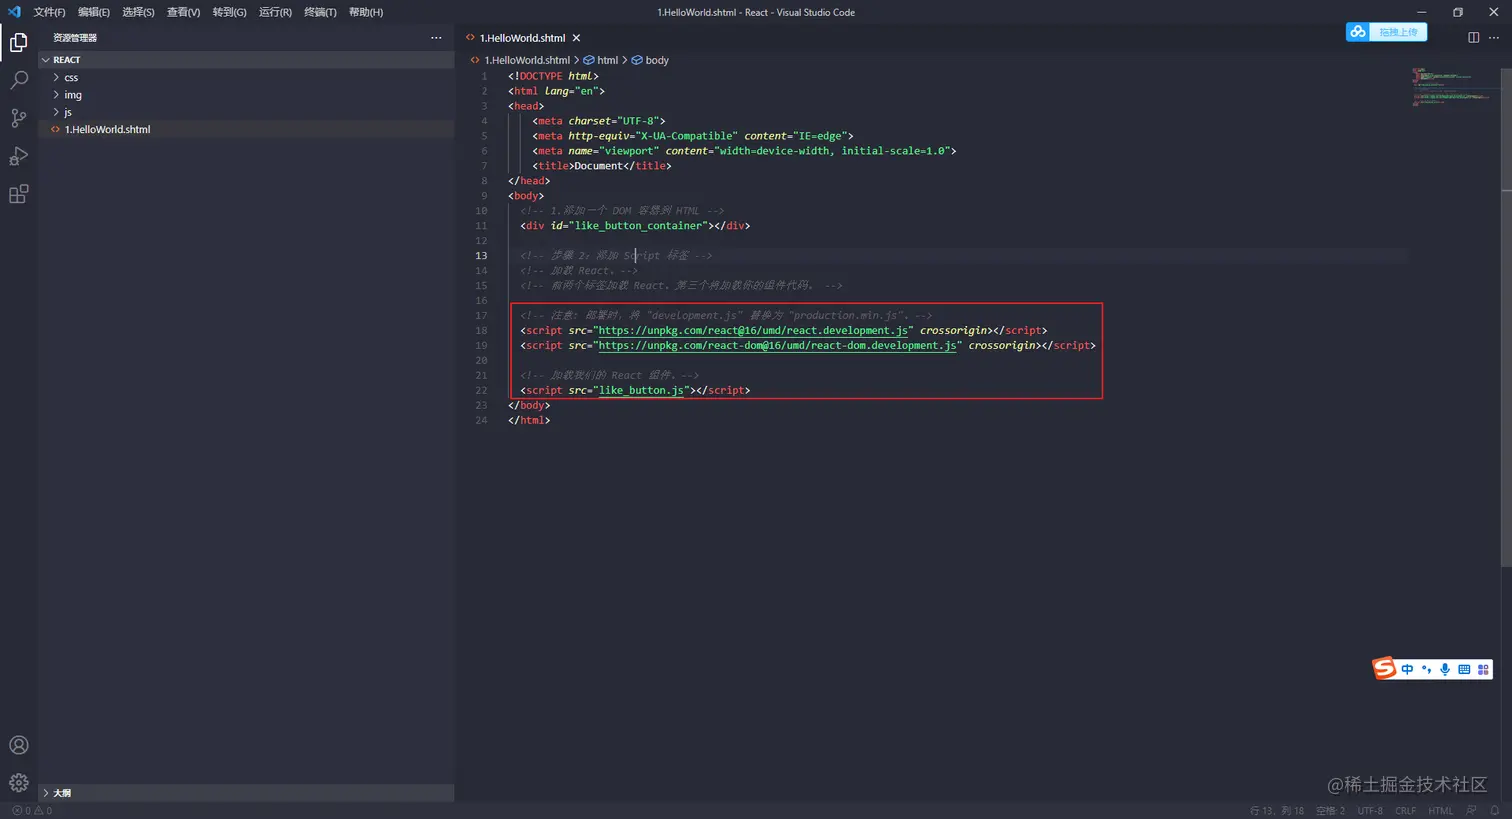Image resolution: width=1512 pixels, height=819 pixels.
Task: Click the like_button_container div line
Action: pos(635,226)
